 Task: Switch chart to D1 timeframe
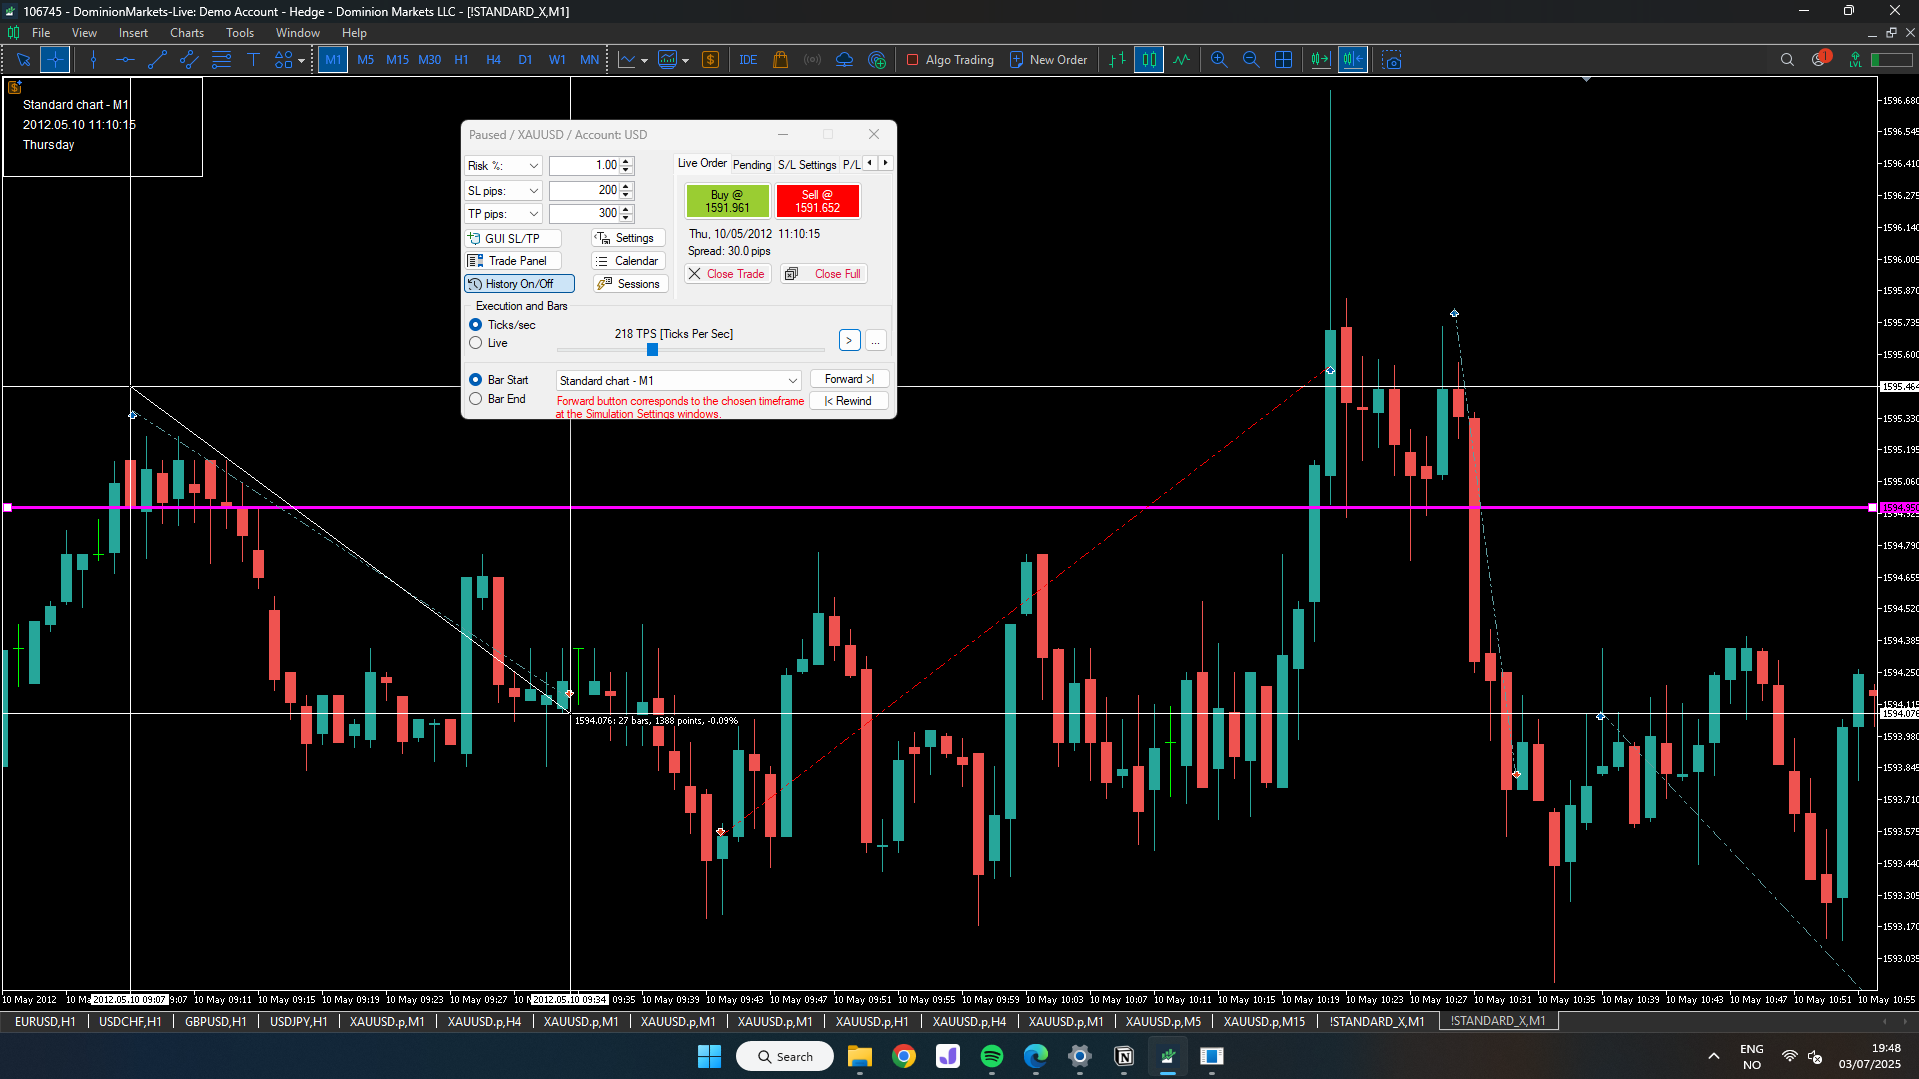click(525, 60)
